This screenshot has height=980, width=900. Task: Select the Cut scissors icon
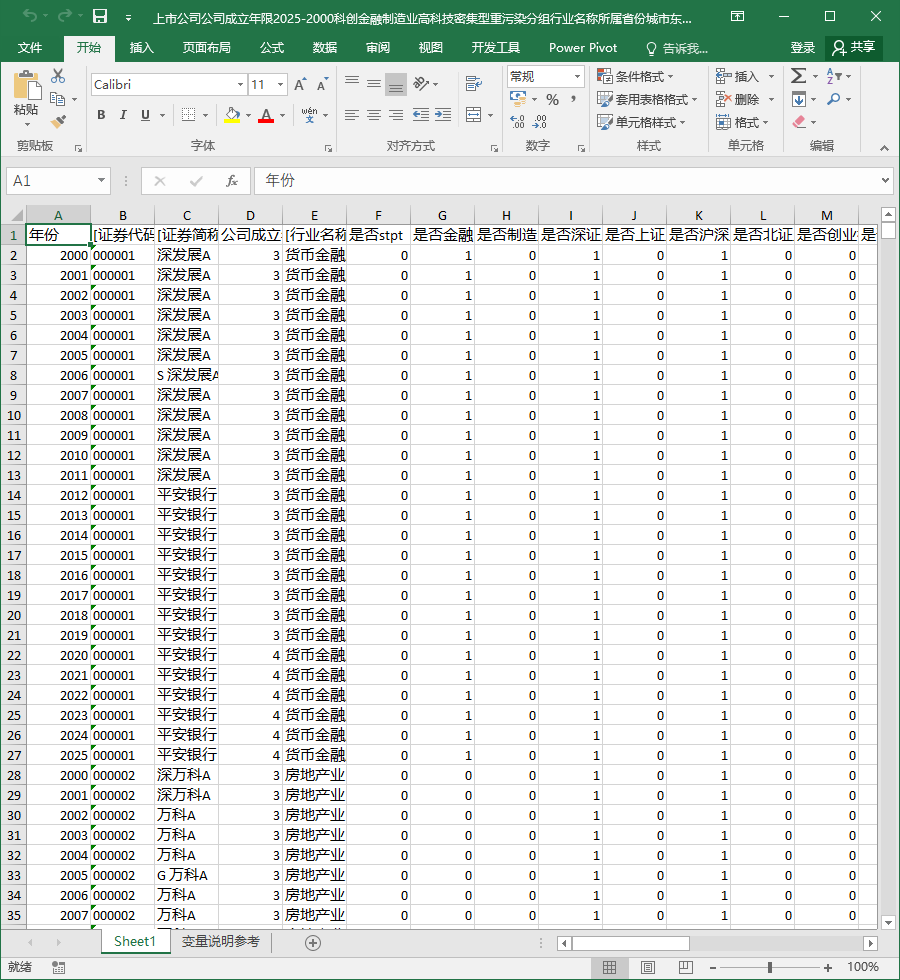pos(58,76)
